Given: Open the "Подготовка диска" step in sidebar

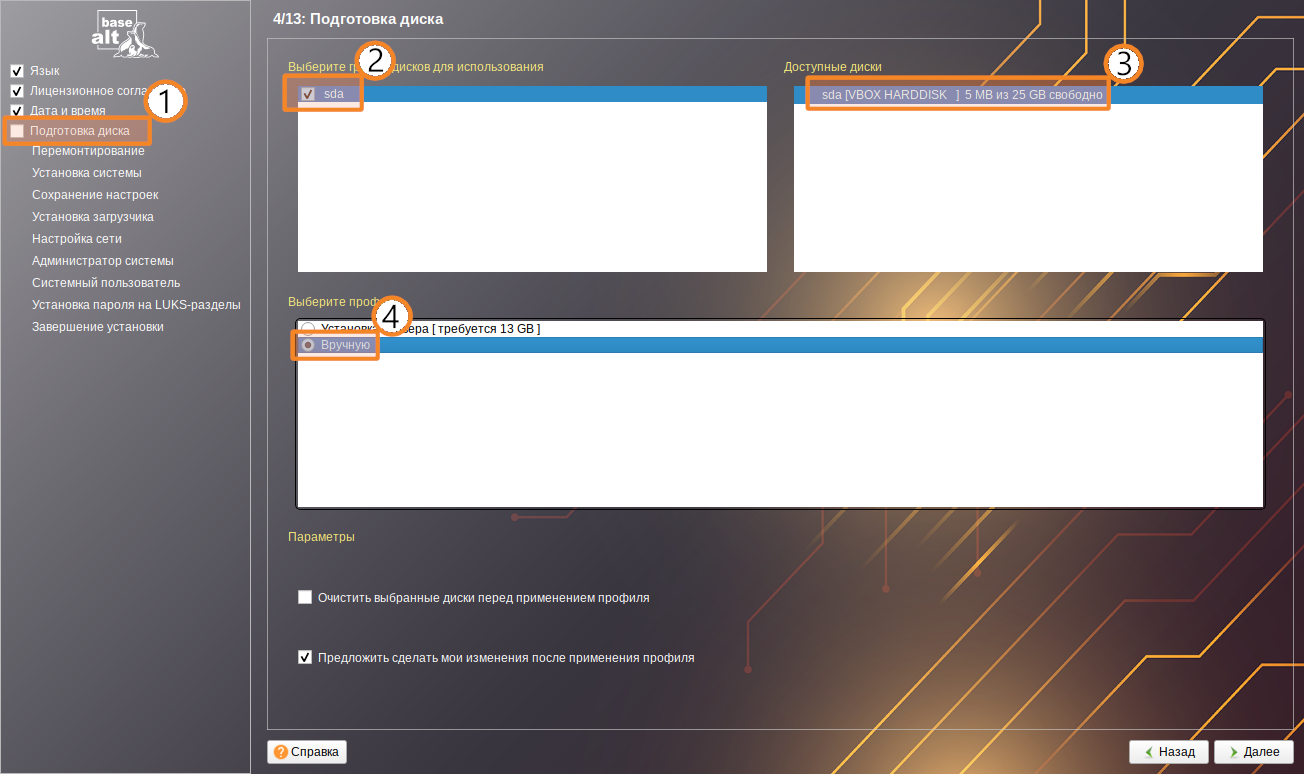Looking at the screenshot, I should 79,131.
